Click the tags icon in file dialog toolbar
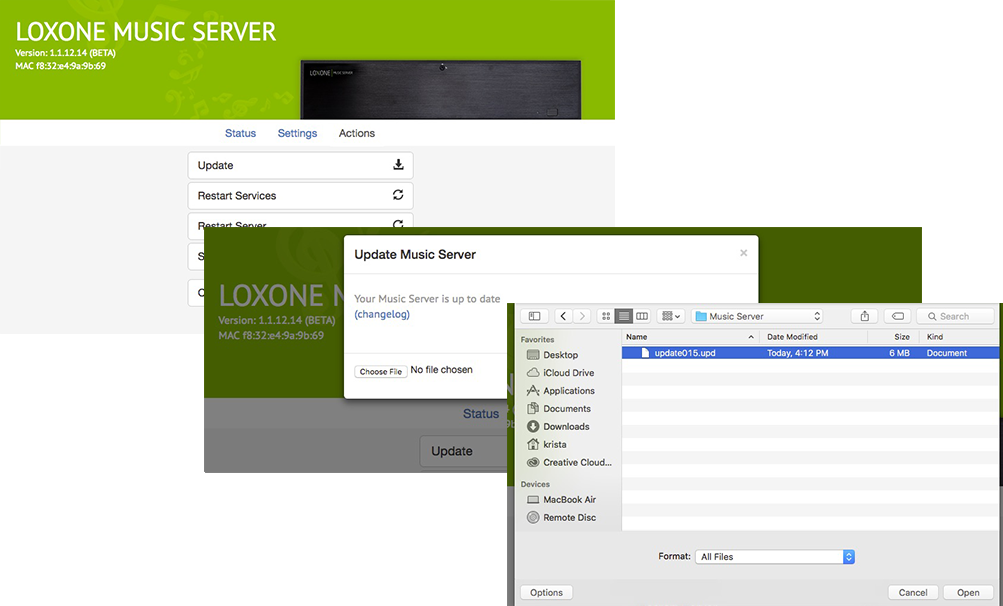Screen dimensions: 1003x606 (898, 316)
